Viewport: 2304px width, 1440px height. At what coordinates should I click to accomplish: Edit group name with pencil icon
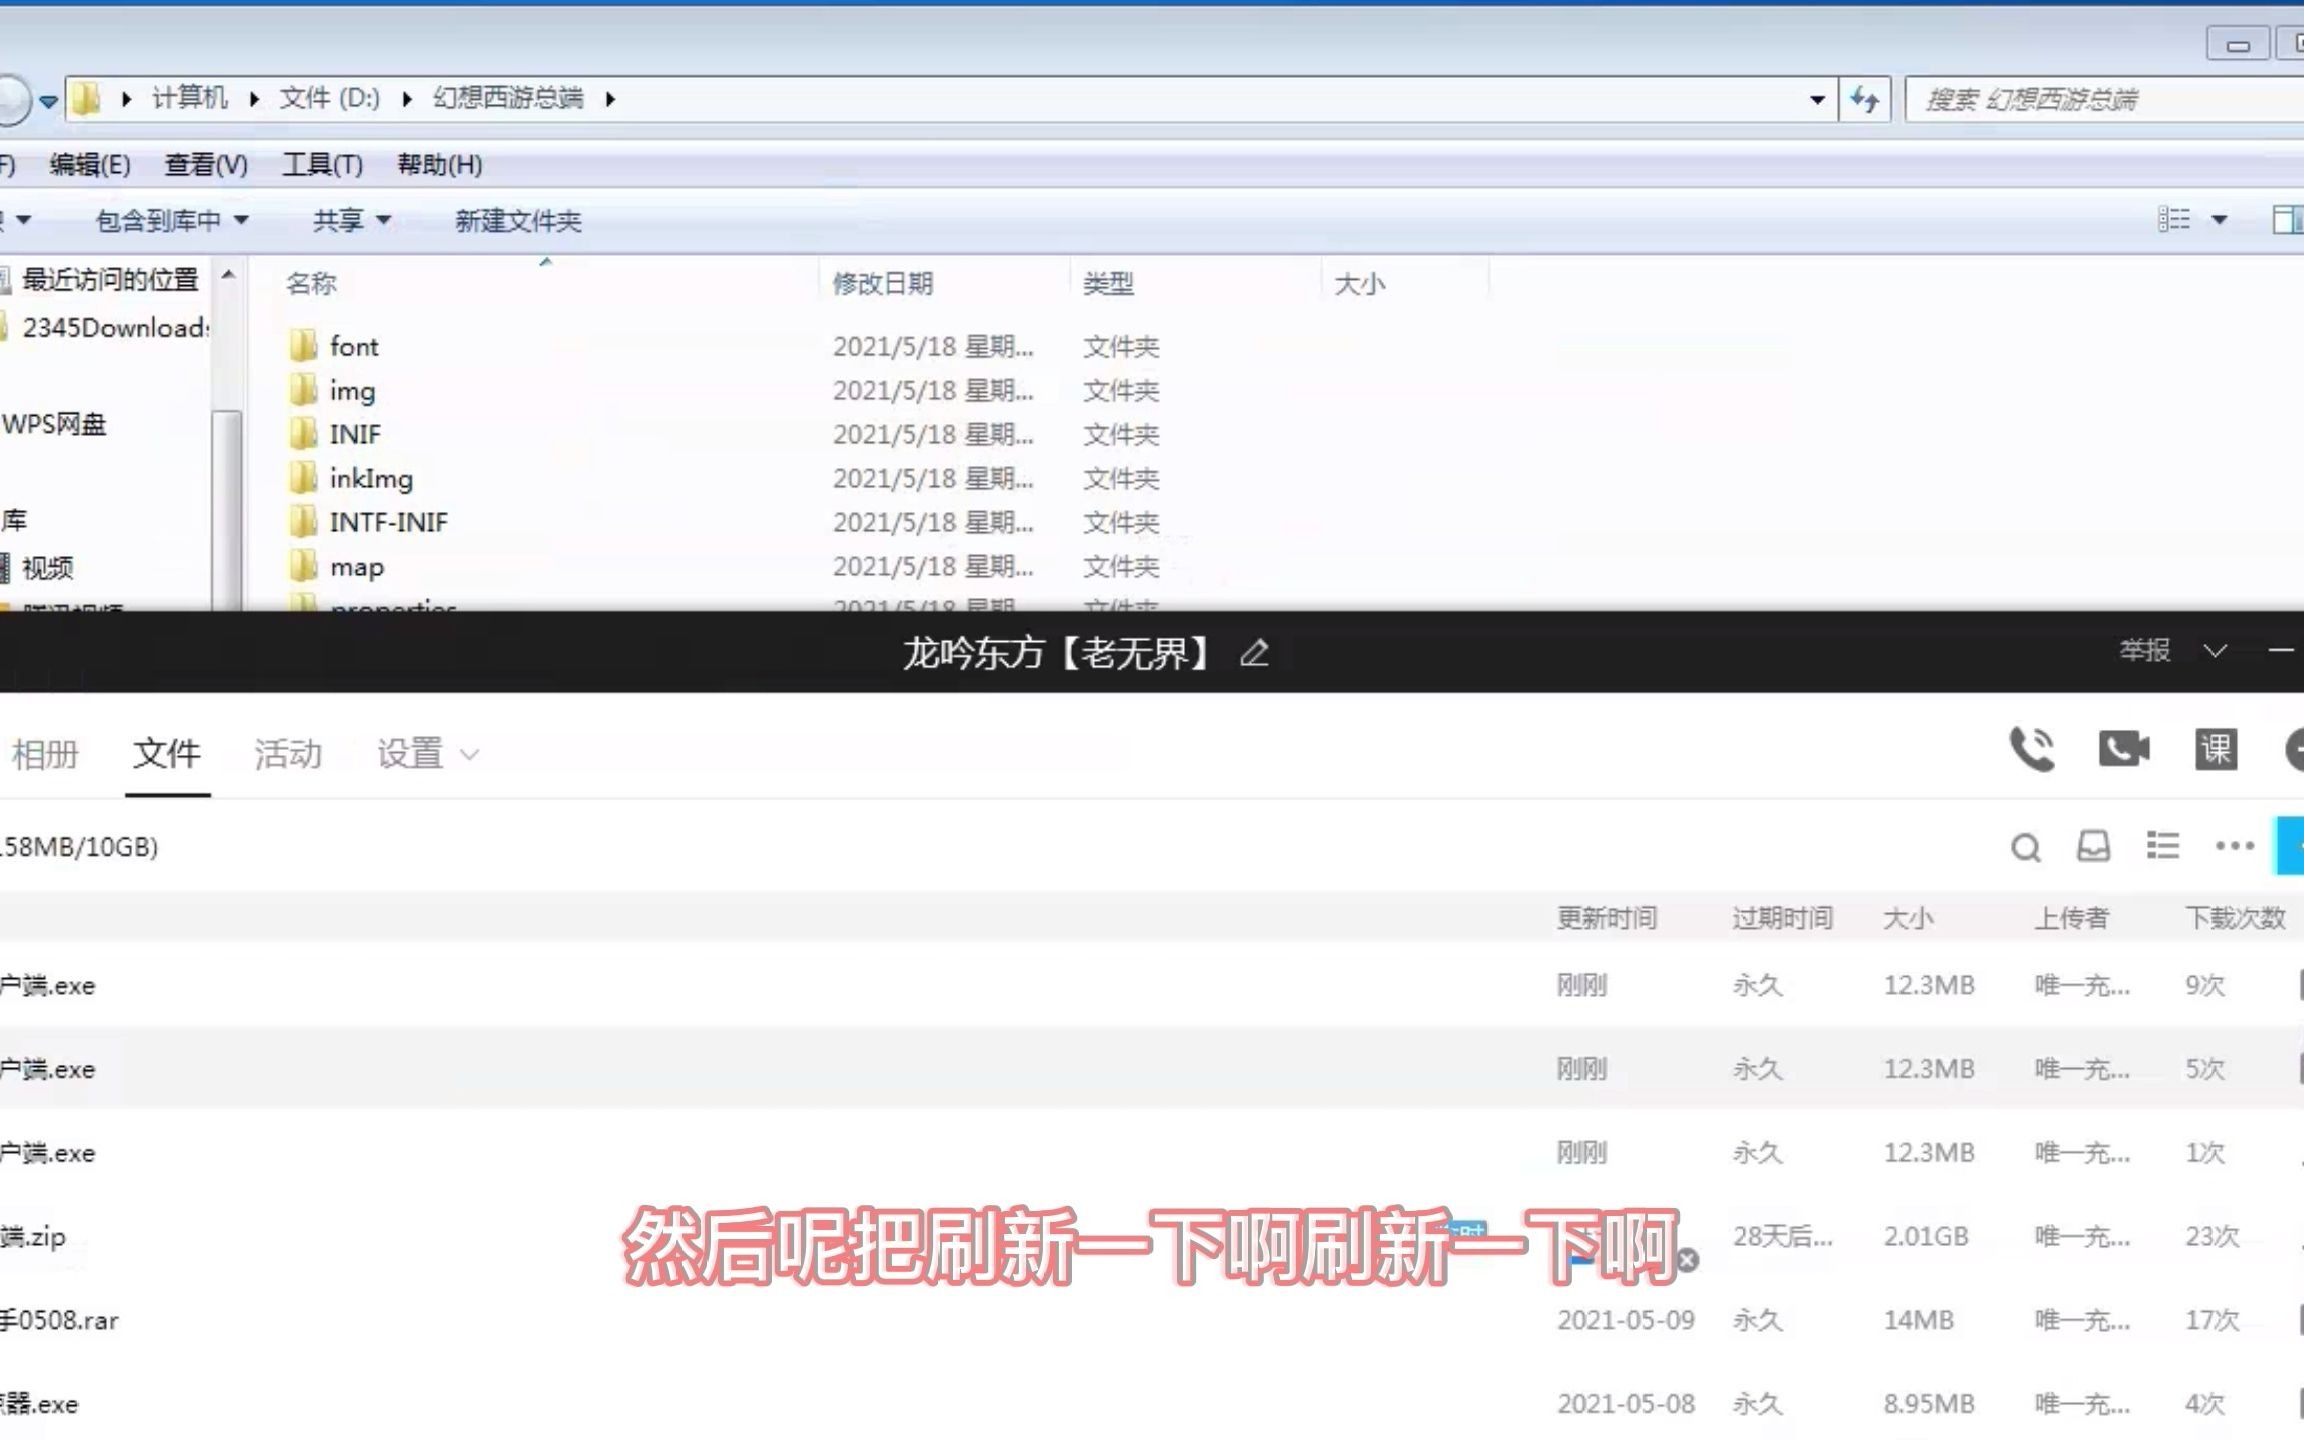click(1255, 653)
